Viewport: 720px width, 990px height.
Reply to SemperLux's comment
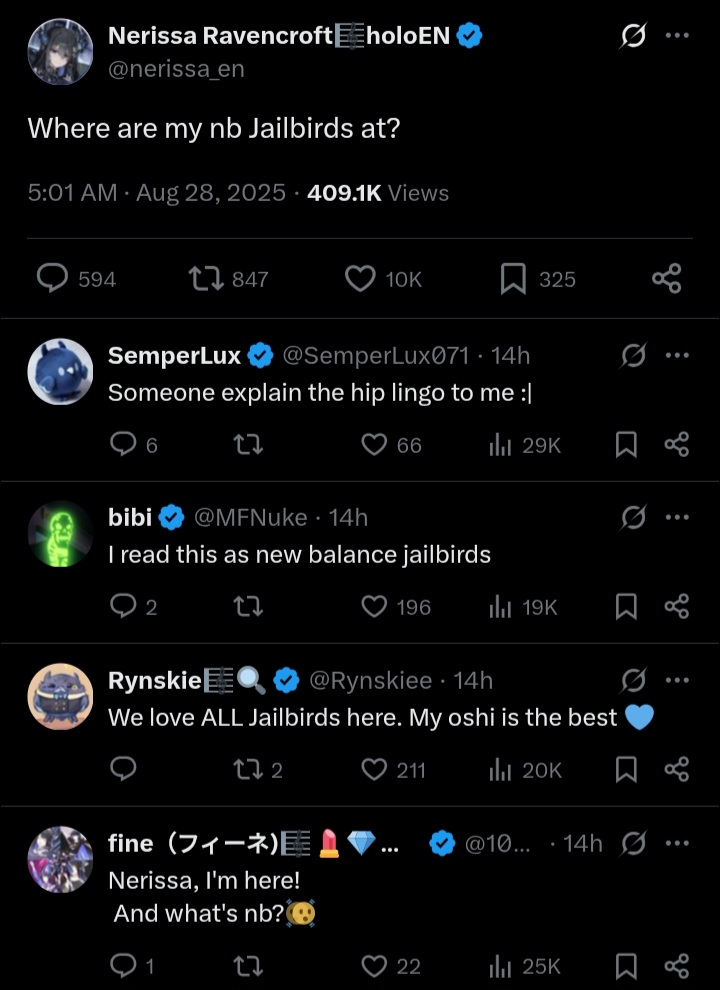tap(123, 445)
